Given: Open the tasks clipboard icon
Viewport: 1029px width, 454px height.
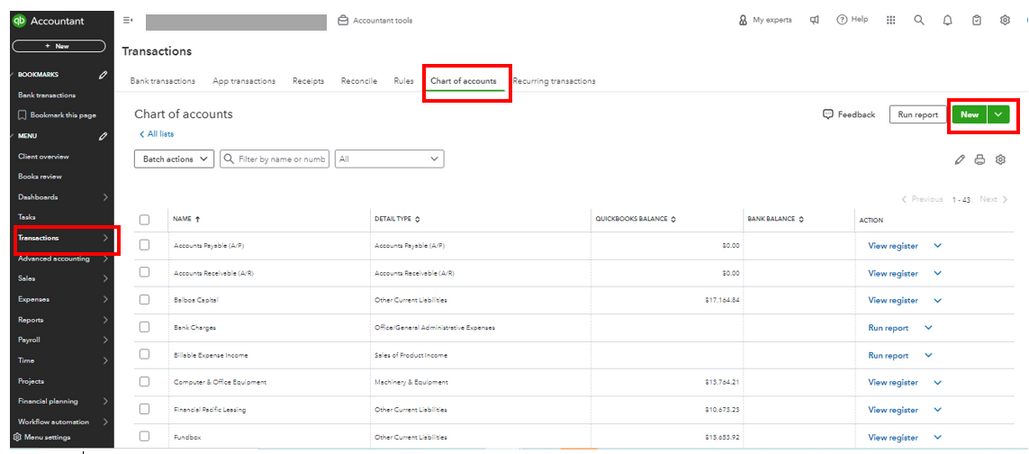Looking at the screenshot, I should tap(976, 20).
